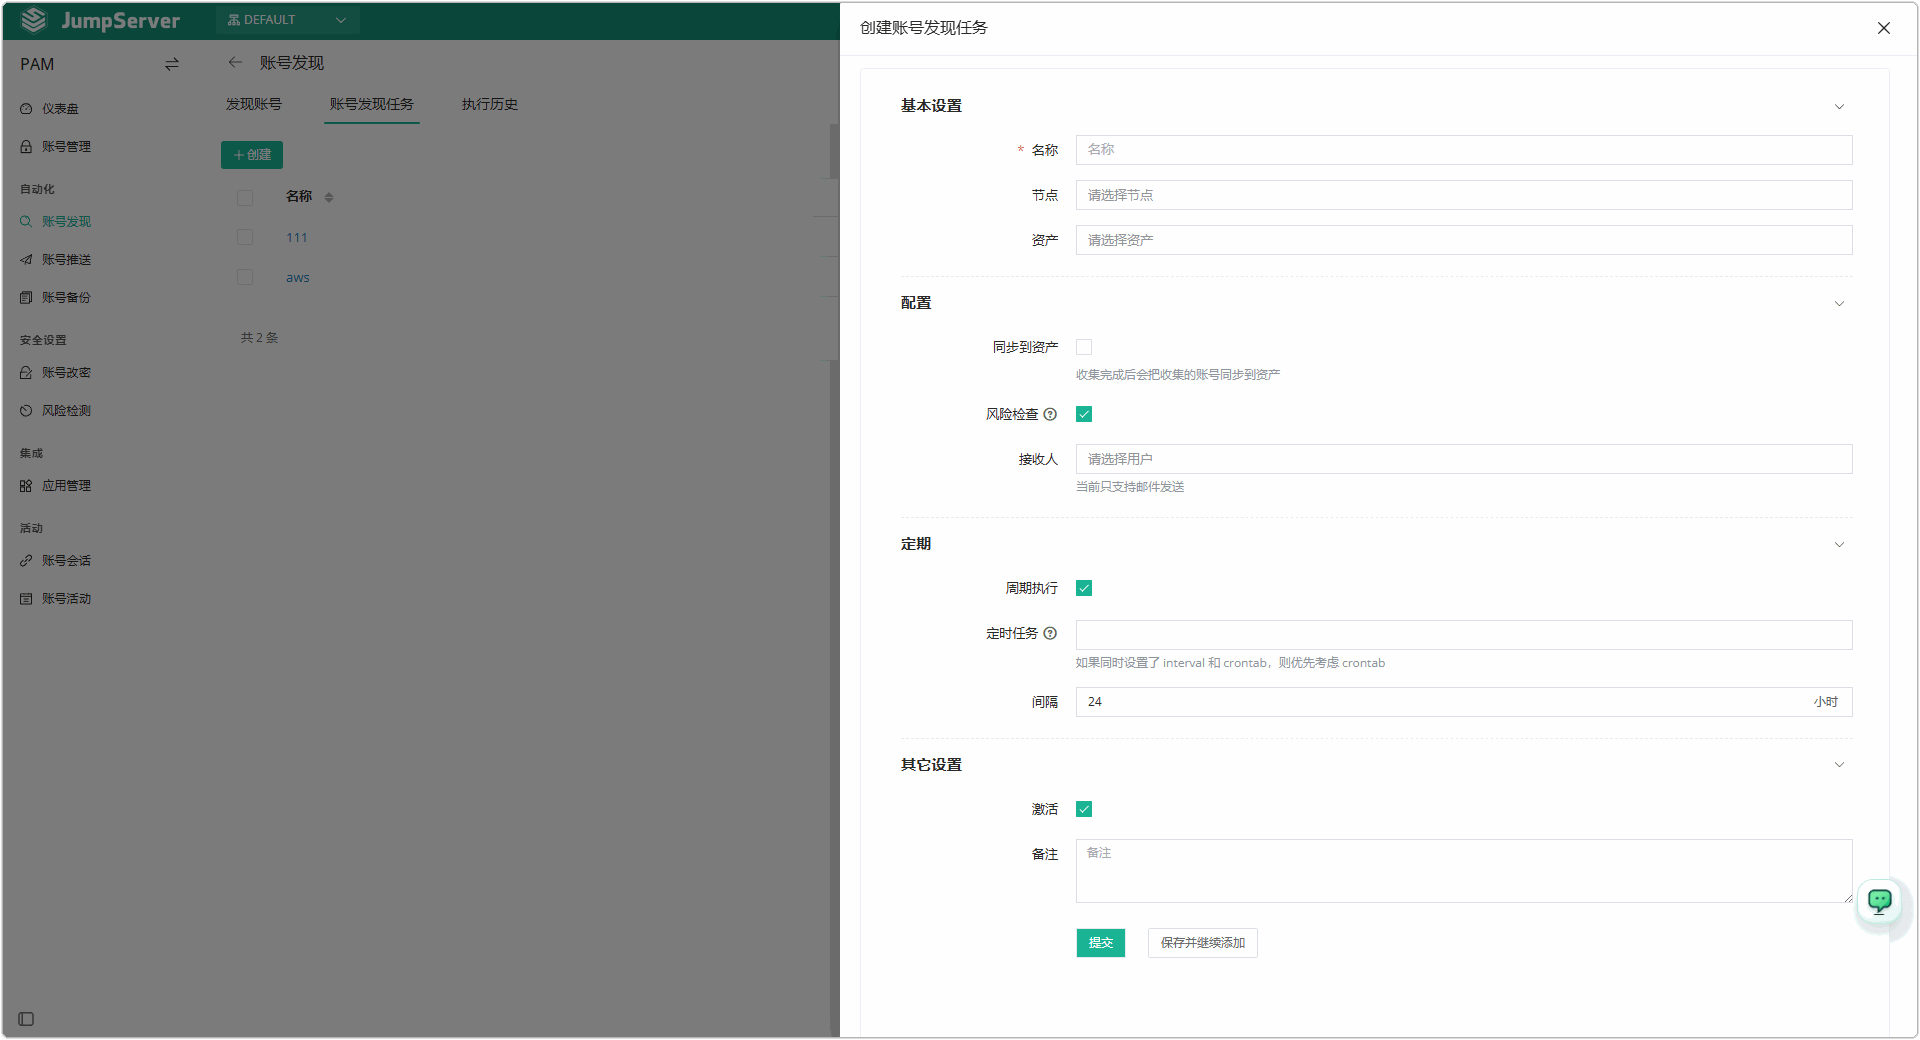The image size is (1920, 1040).
Task: Uncheck the 周期执行 checkbox
Action: [x=1084, y=588]
